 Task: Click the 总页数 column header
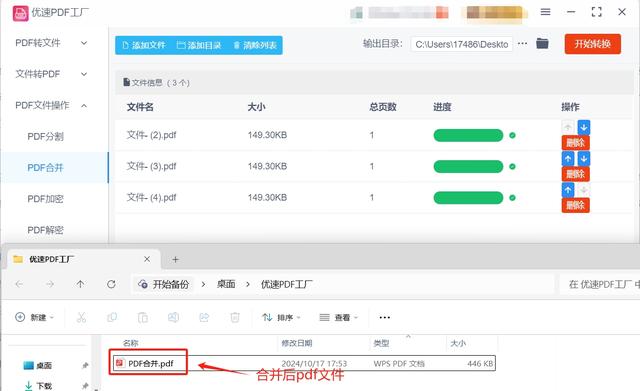pos(382,107)
